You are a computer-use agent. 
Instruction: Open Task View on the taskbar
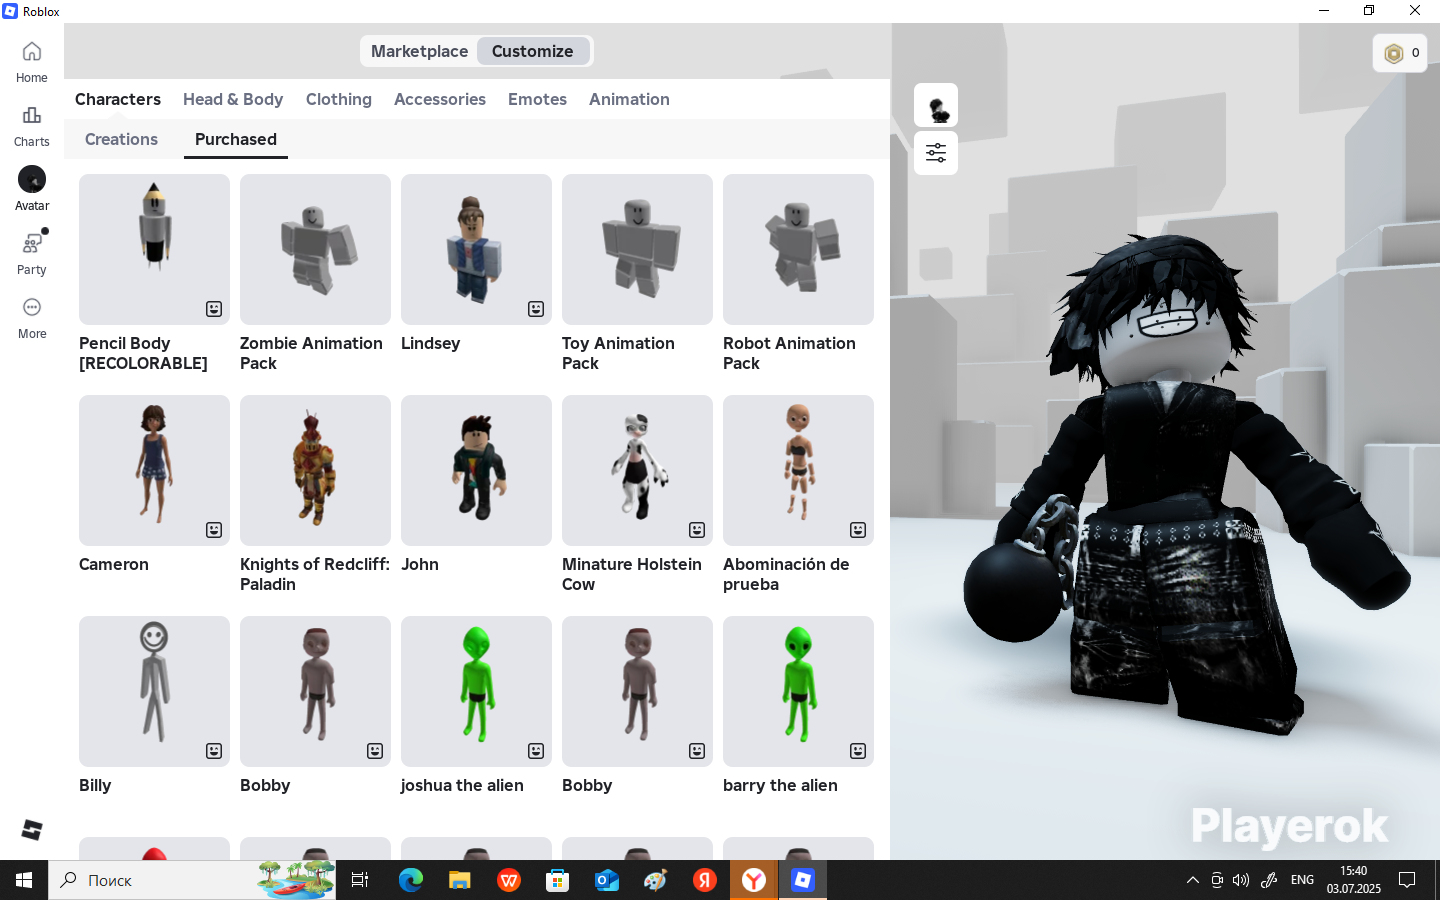coord(360,880)
